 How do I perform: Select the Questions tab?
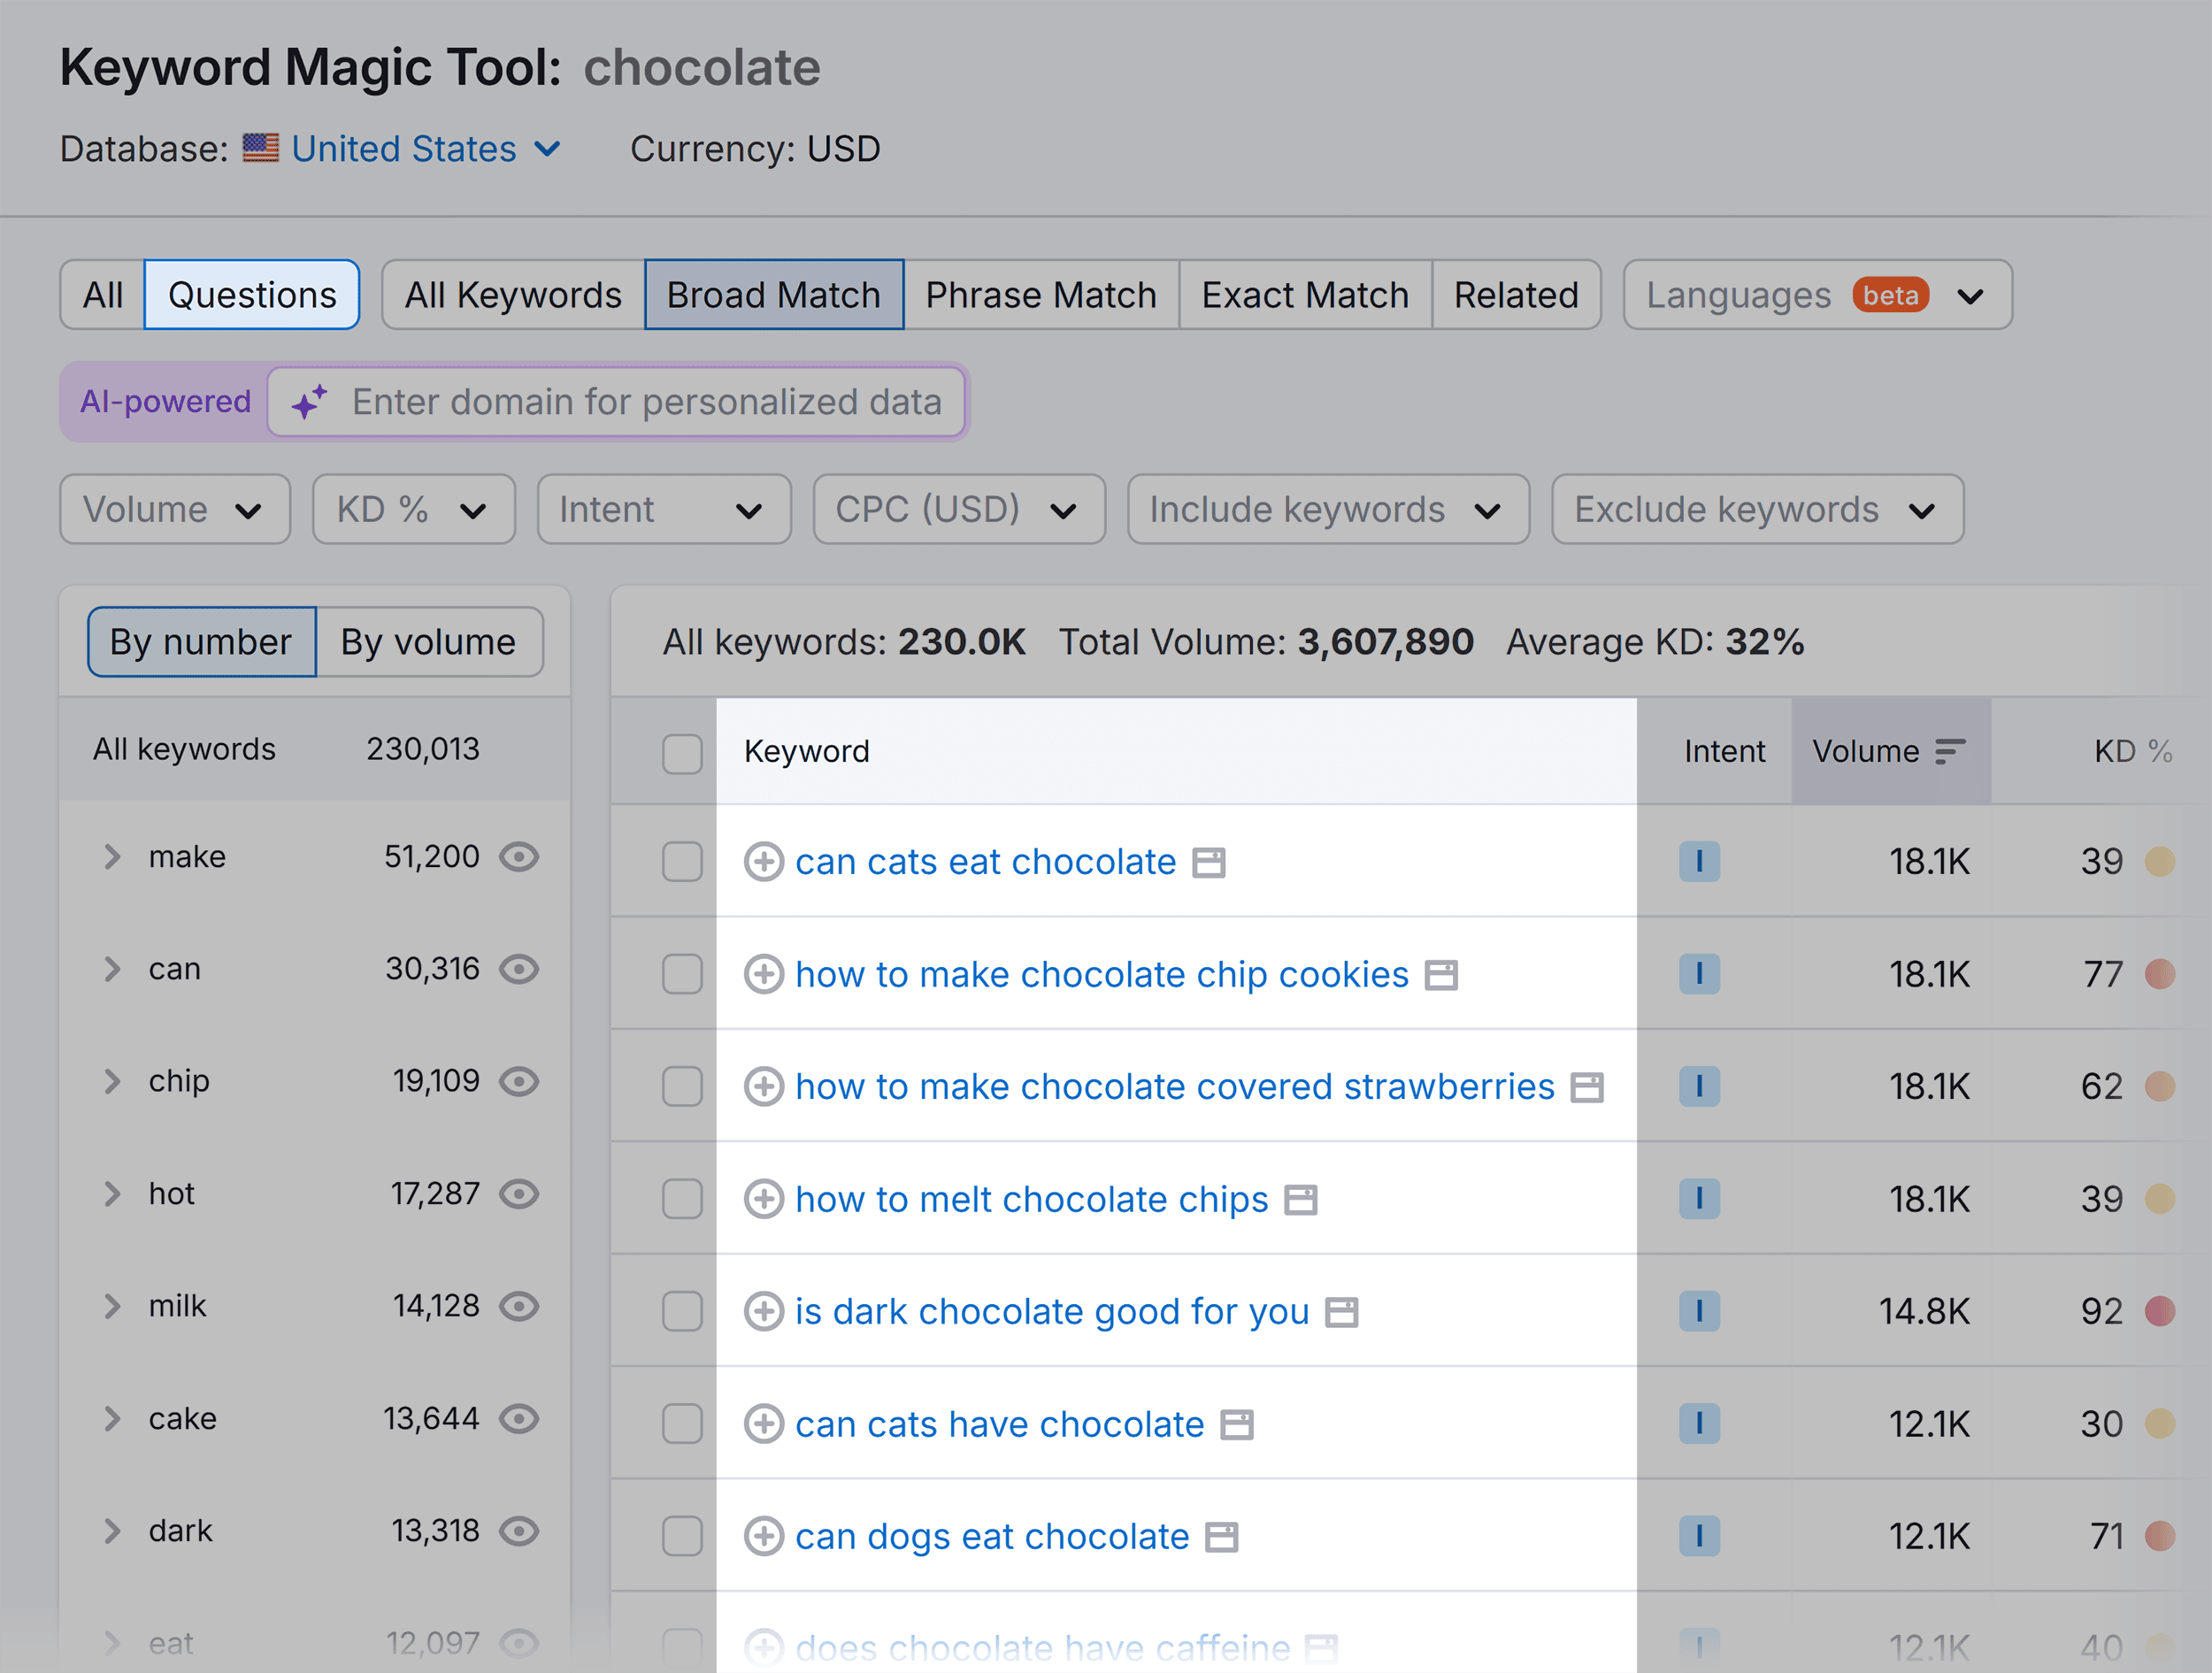point(252,295)
